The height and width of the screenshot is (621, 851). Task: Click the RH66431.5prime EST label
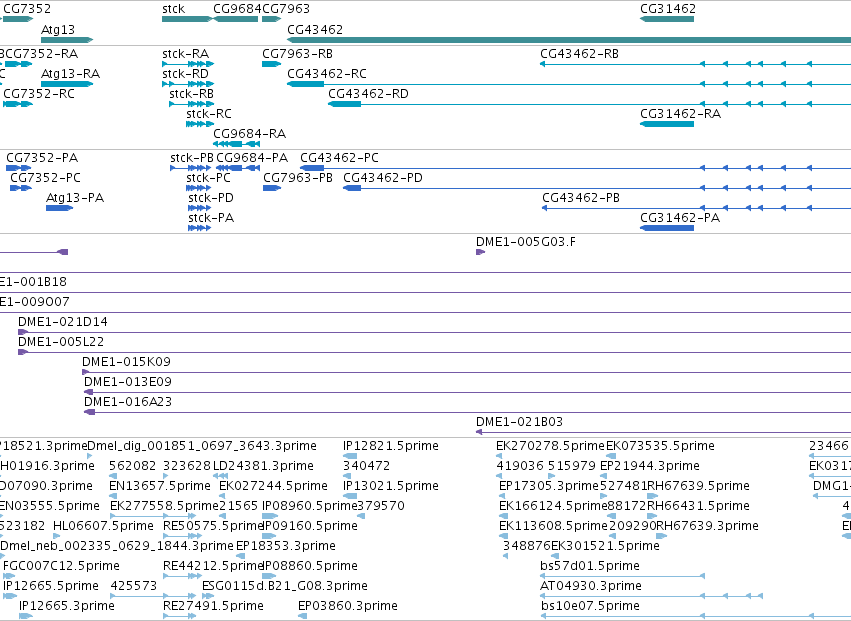click(x=698, y=506)
